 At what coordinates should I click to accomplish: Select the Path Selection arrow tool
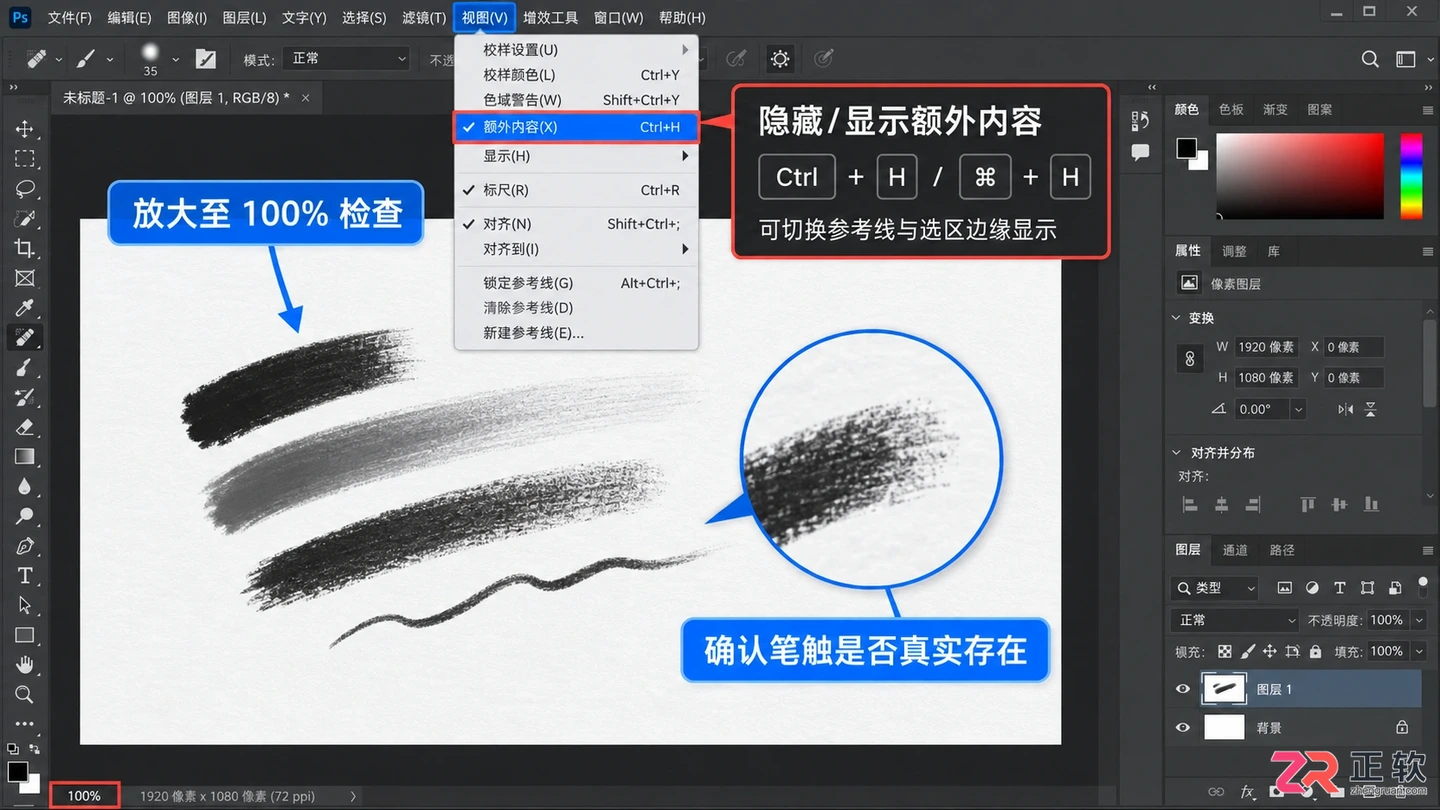tap(25, 606)
